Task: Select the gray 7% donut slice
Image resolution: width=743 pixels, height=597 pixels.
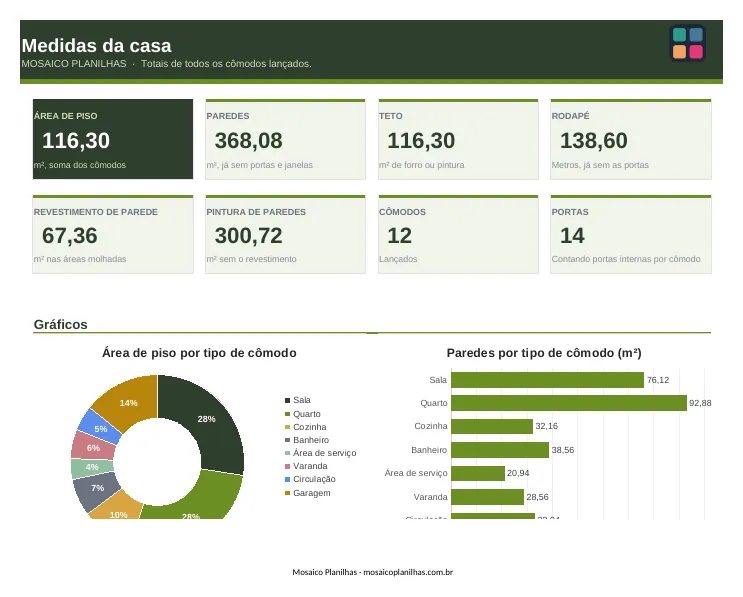Action: [97, 490]
